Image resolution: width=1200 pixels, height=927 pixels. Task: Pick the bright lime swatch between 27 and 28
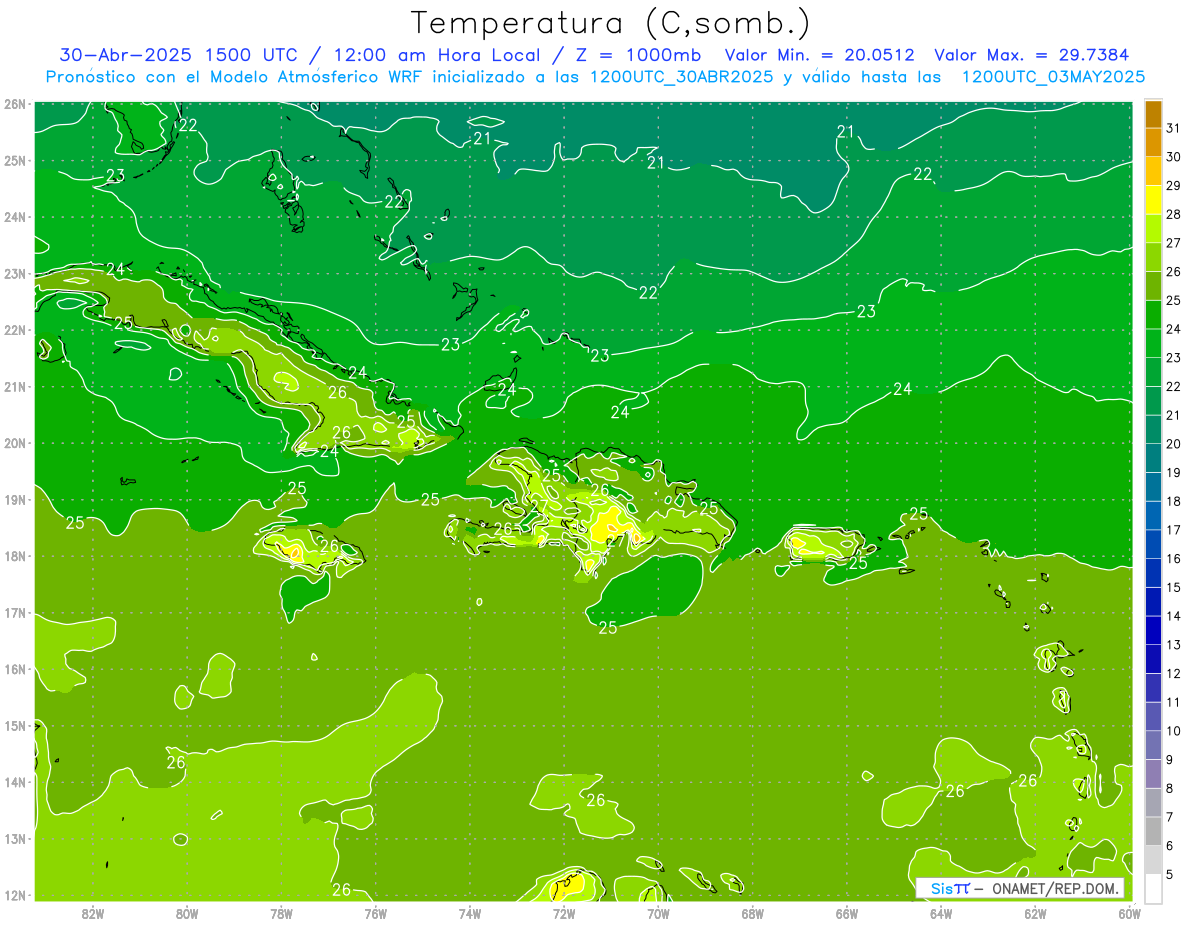point(1153,229)
